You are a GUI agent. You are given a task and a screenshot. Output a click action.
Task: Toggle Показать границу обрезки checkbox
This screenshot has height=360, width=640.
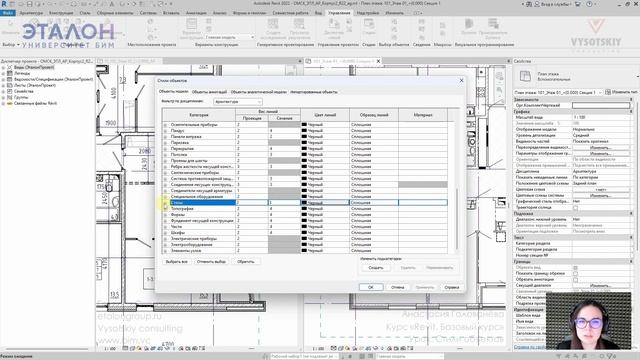point(575,273)
